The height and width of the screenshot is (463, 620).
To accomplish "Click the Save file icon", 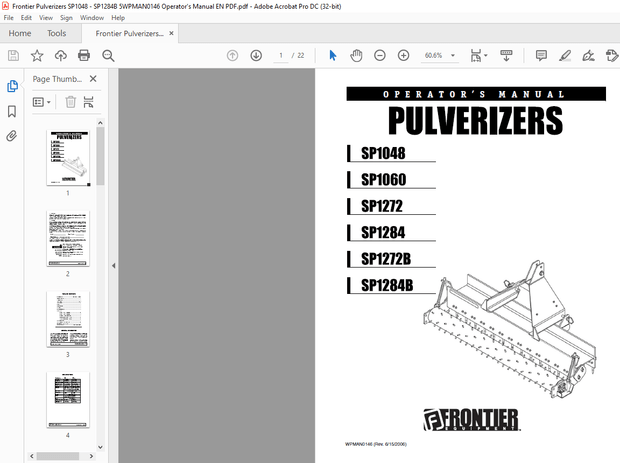I will tap(13, 56).
